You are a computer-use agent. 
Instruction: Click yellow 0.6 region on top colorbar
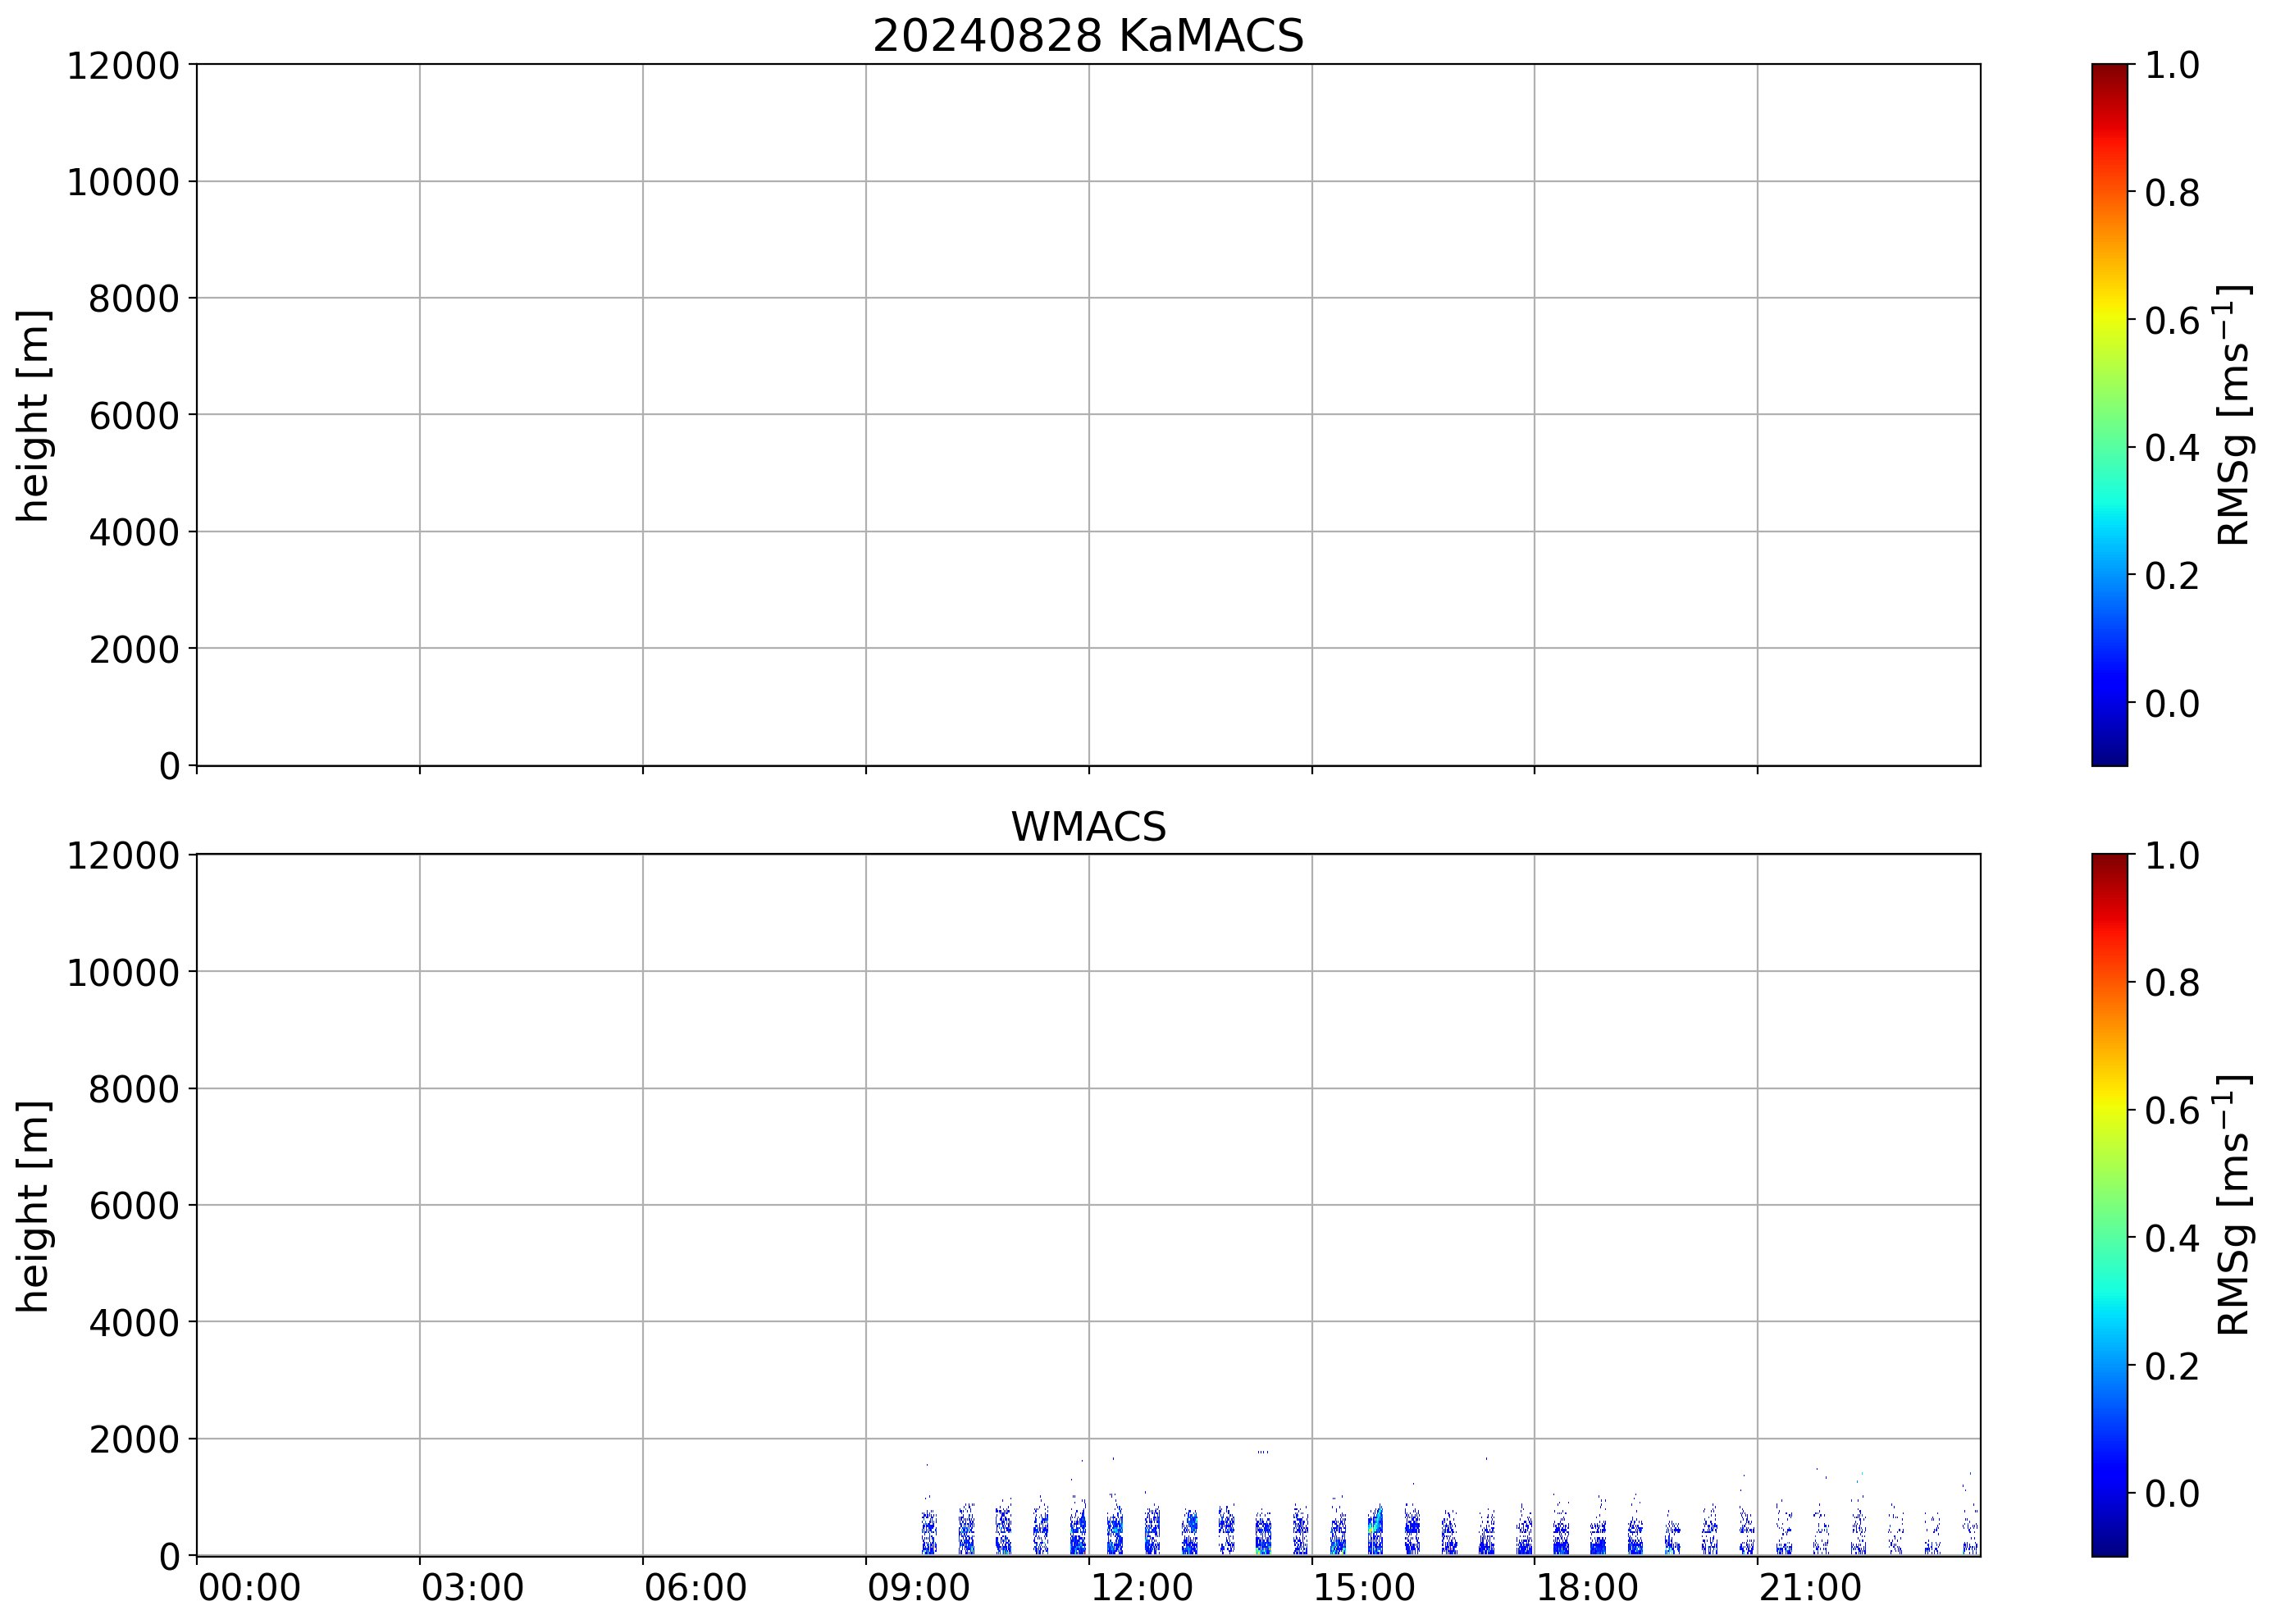pyautogui.click(x=2109, y=321)
